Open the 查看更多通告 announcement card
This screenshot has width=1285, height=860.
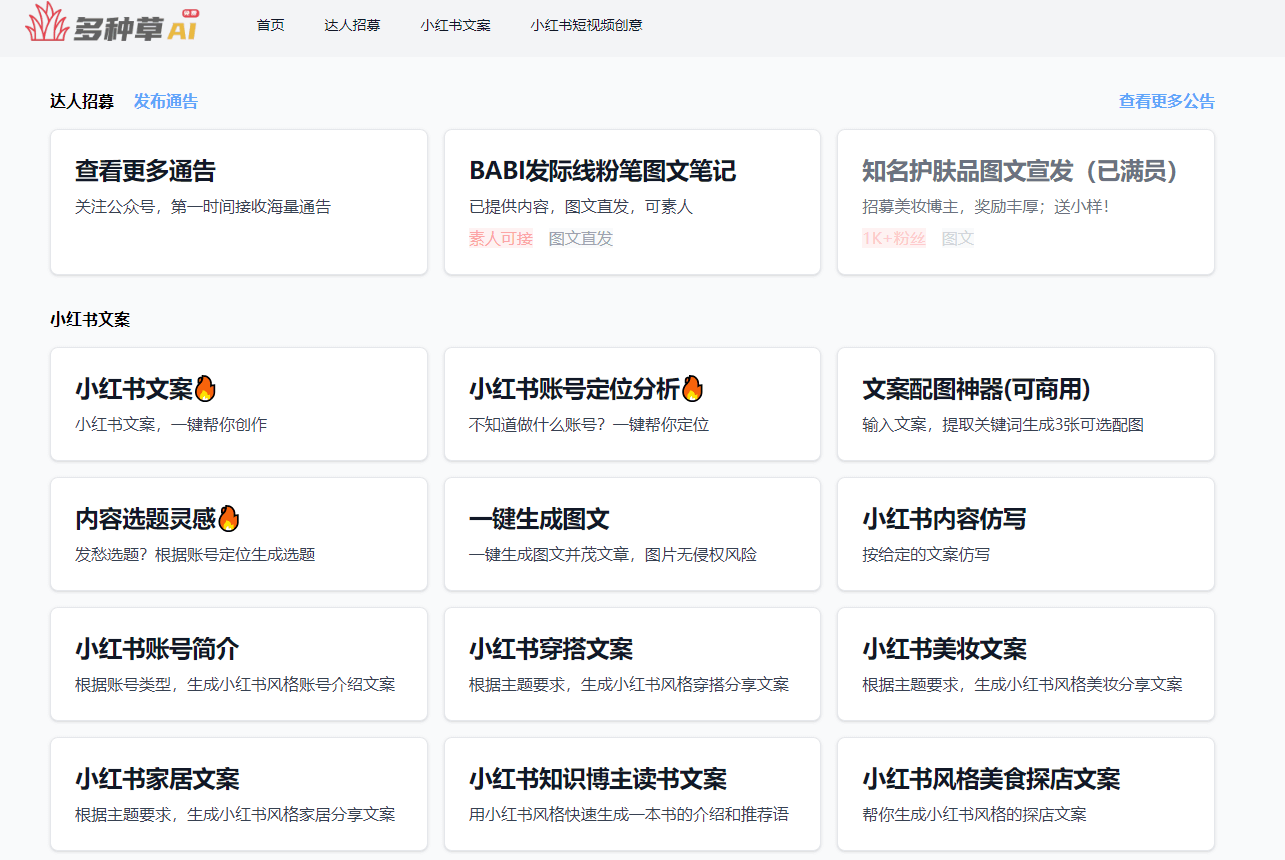coord(238,201)
